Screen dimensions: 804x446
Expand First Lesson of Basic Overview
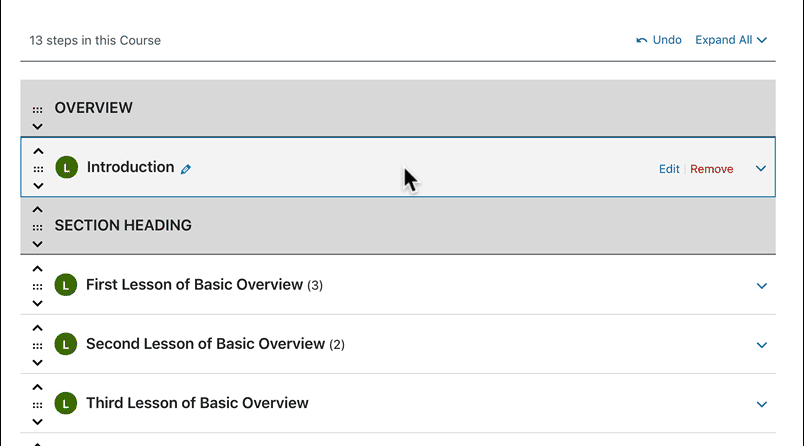pos(762,286)
